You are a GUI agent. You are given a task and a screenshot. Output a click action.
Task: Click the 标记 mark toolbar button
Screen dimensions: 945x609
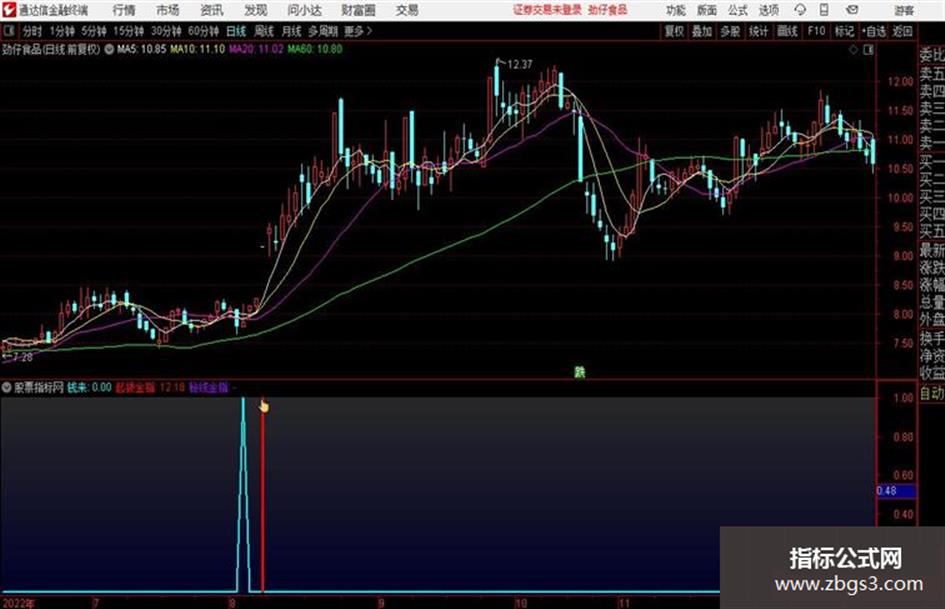coord(844,31)
